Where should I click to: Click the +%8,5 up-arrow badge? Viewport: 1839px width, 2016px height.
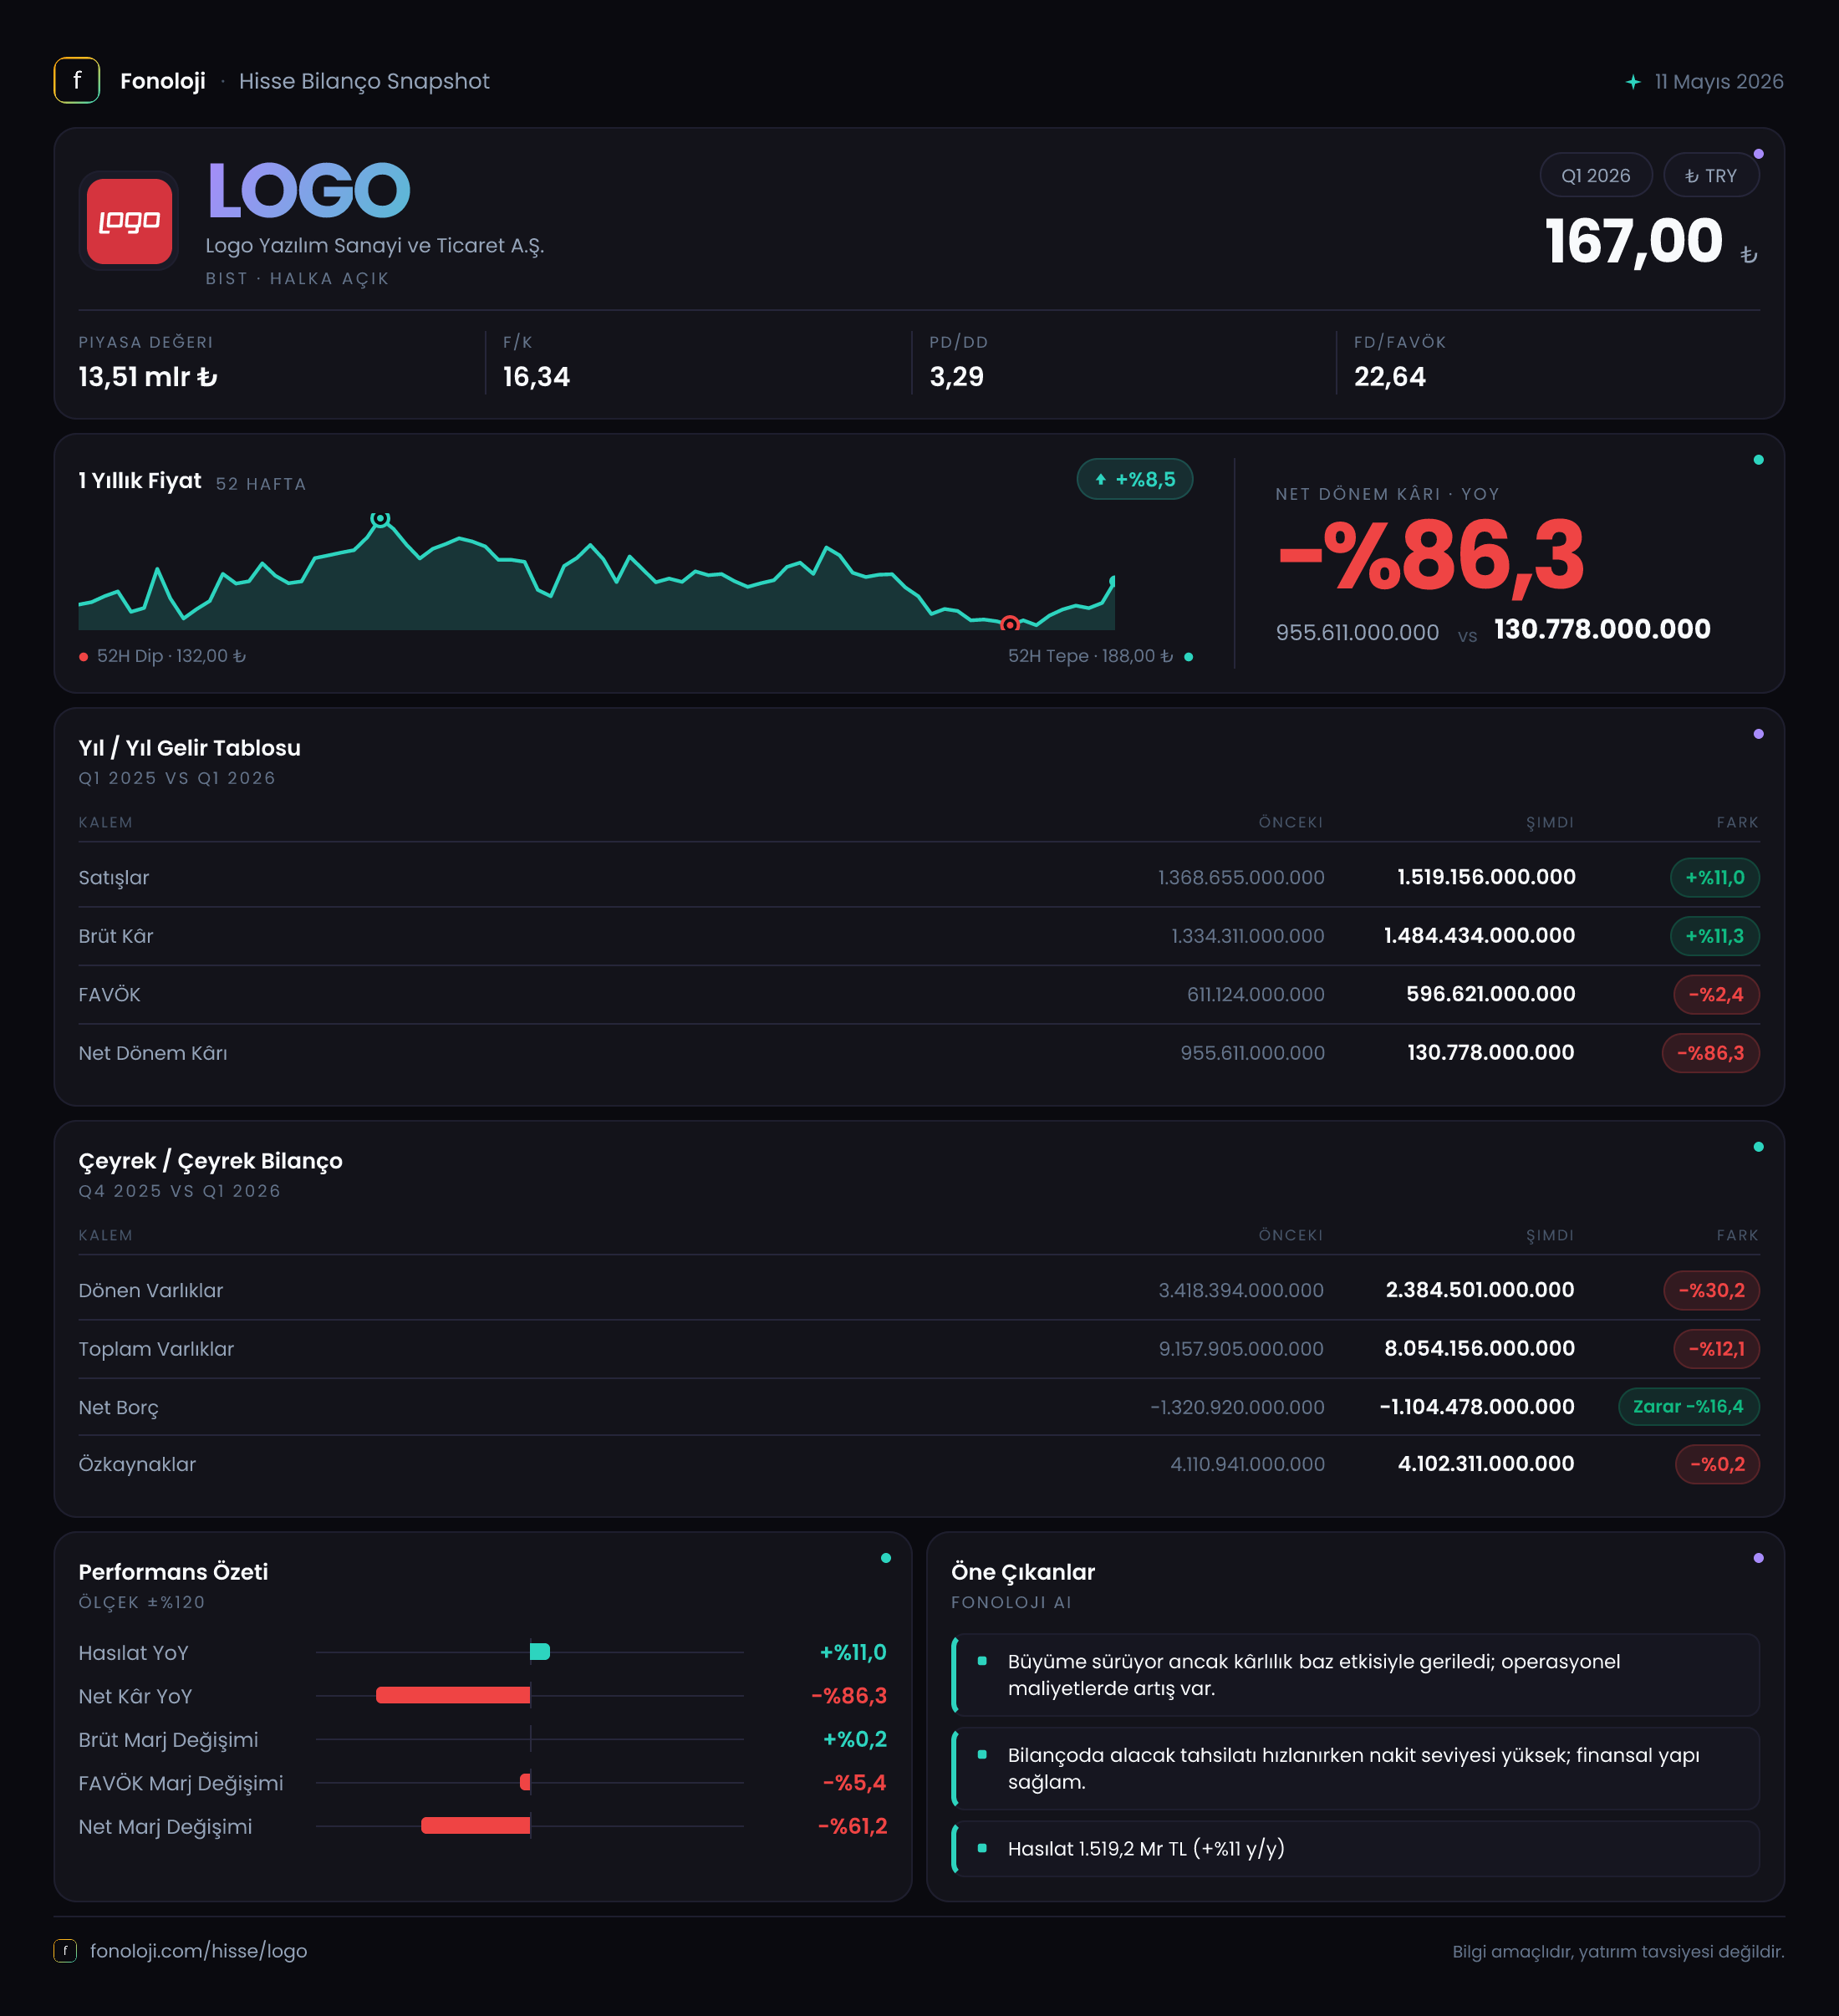tap(1135, 480)
